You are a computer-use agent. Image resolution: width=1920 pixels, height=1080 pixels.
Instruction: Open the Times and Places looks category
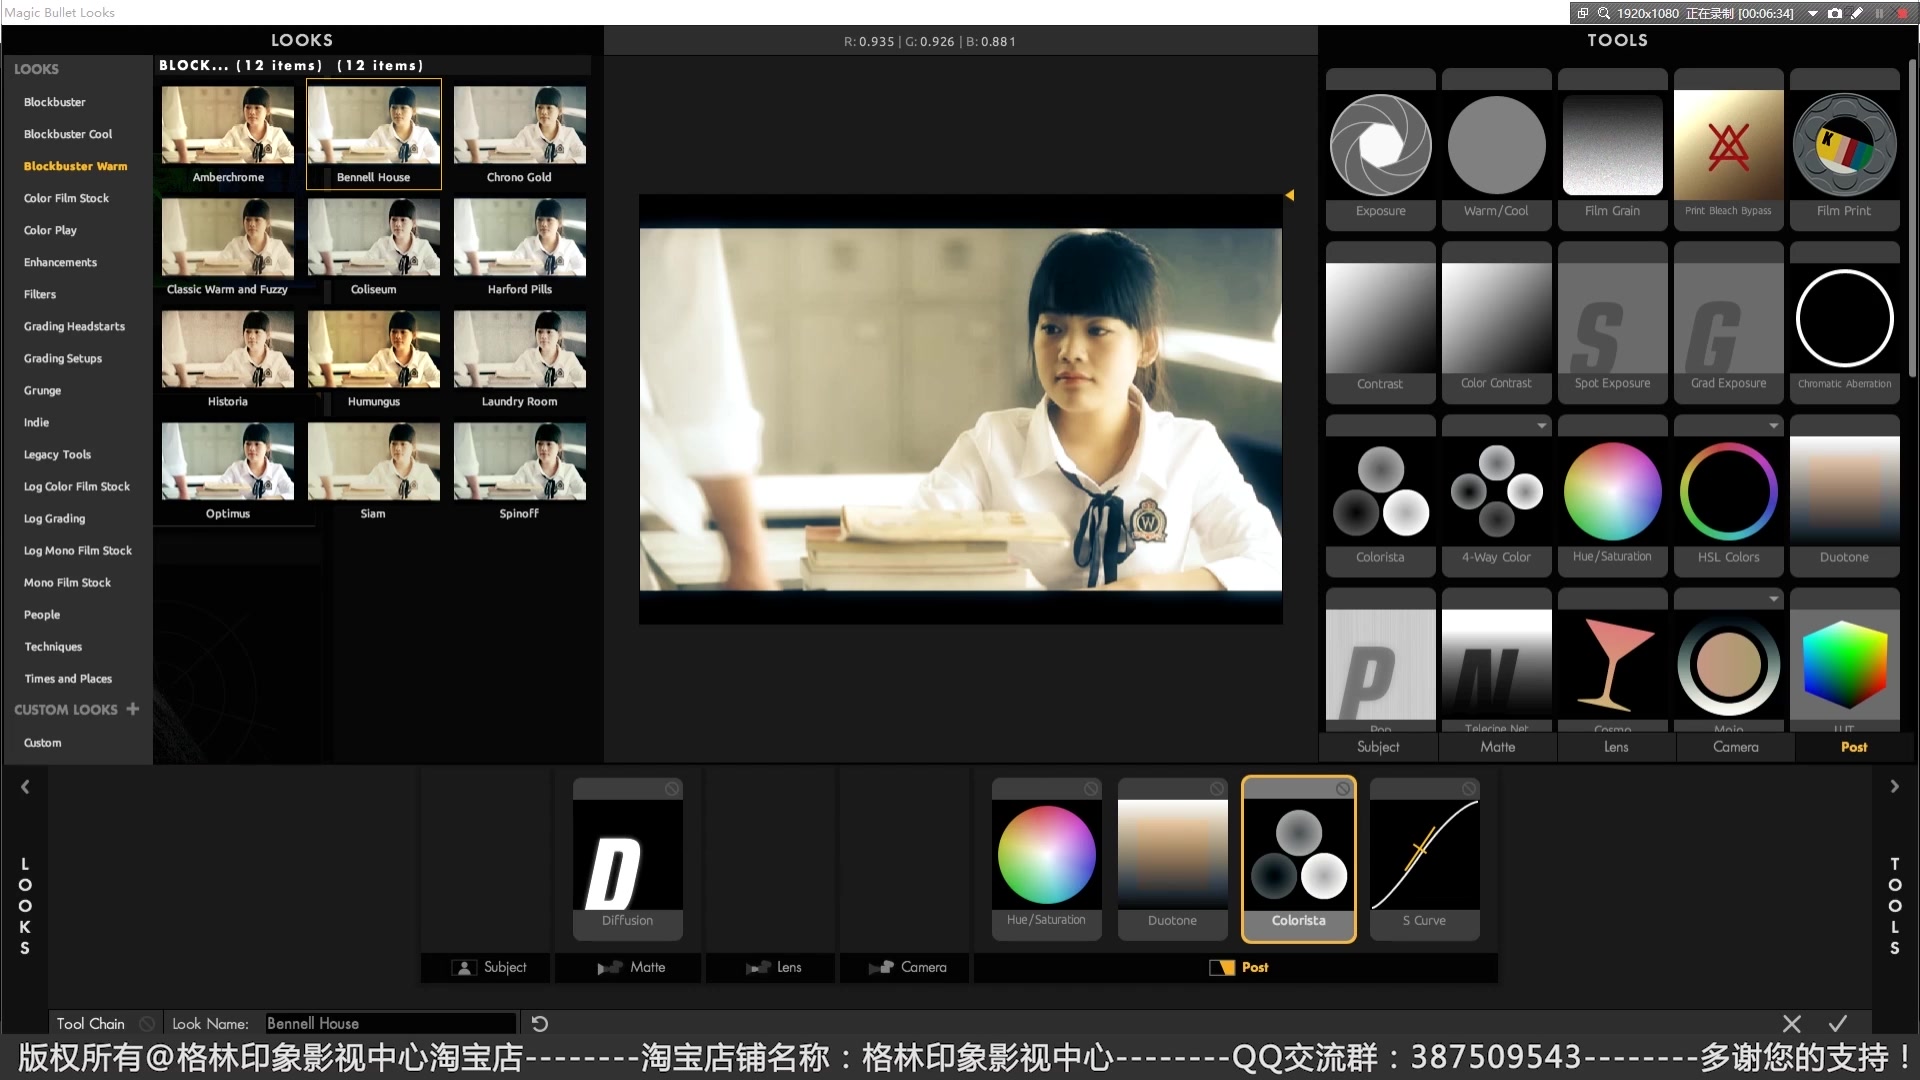pos(68,678)
